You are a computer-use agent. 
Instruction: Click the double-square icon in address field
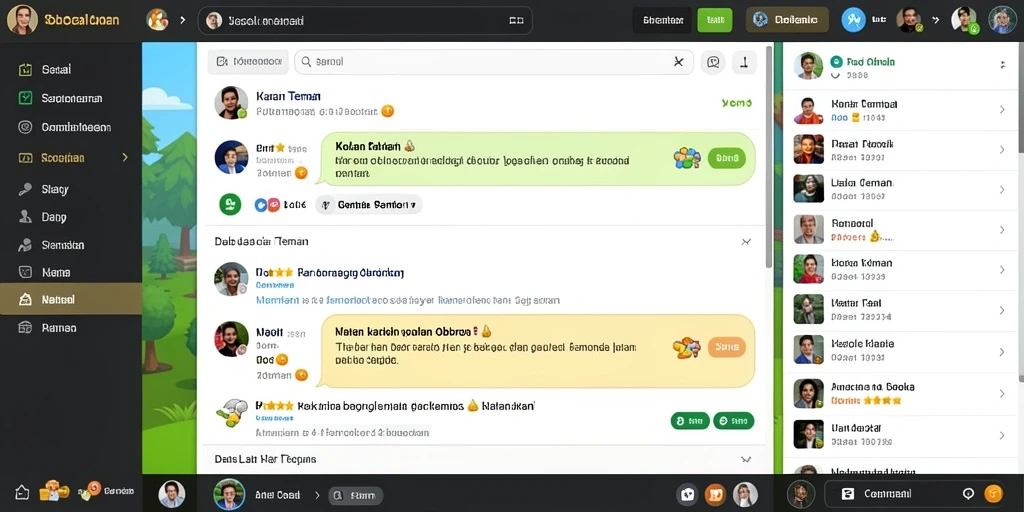coord(516,21)
